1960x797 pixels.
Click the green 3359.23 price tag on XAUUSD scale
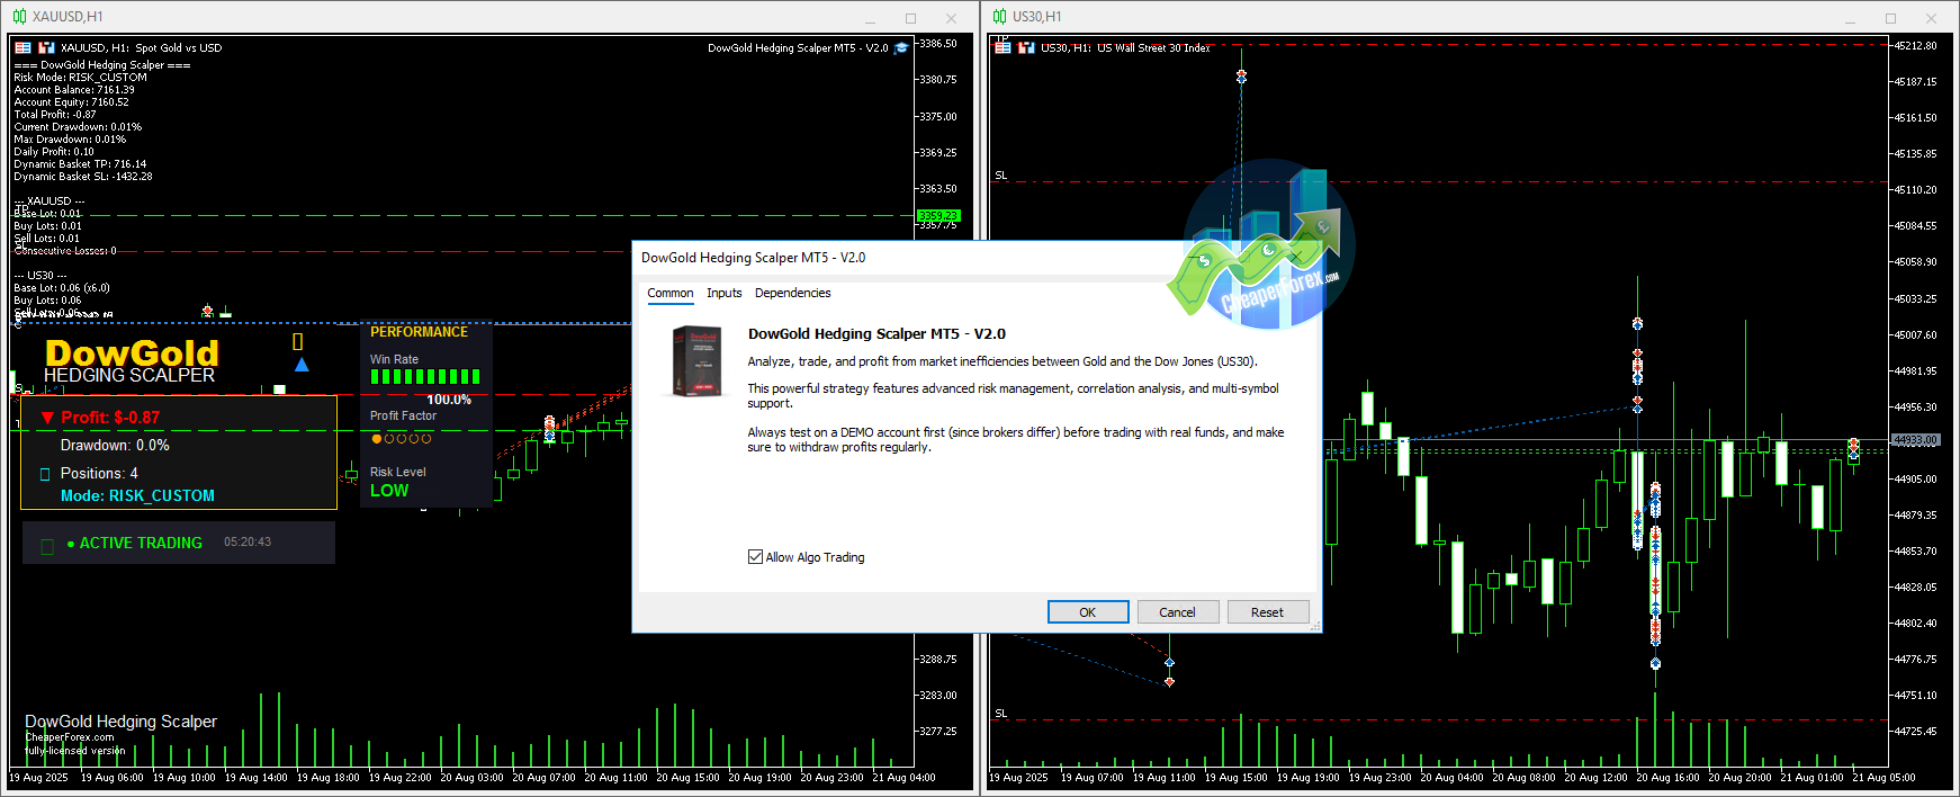939,215
